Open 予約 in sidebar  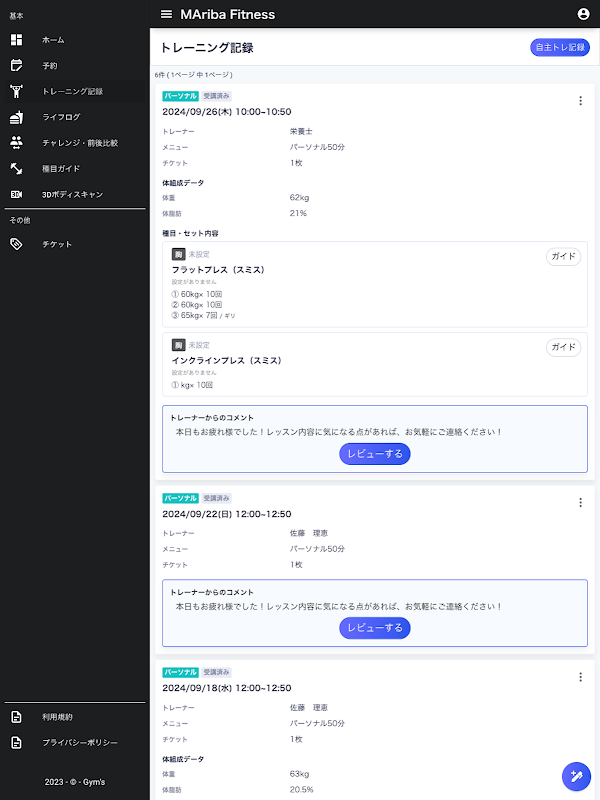click(75, 65)
